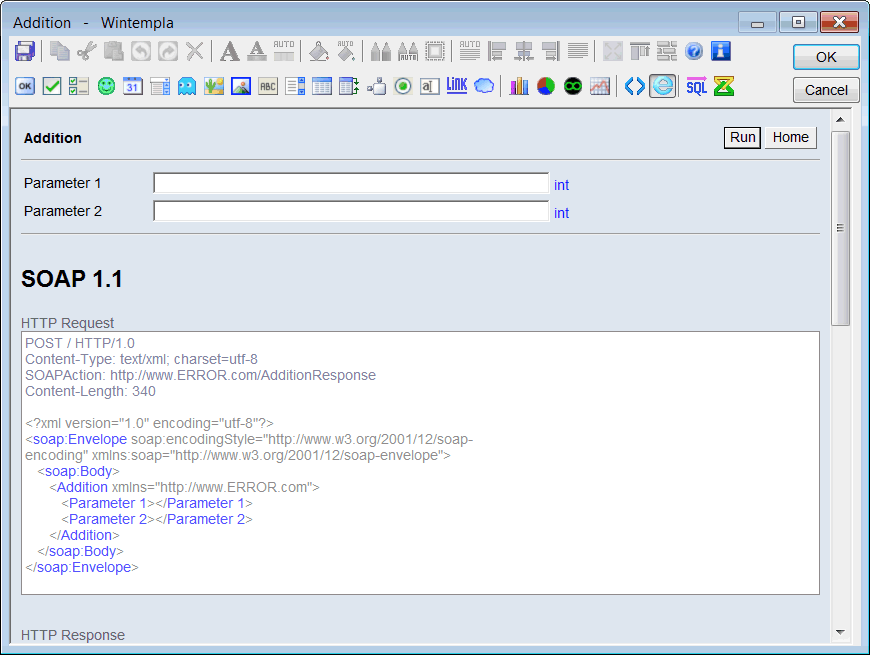This screenshot has width=870, height=655.
Task: Click the scrollbar down arrow
Action: click(841, 632)
